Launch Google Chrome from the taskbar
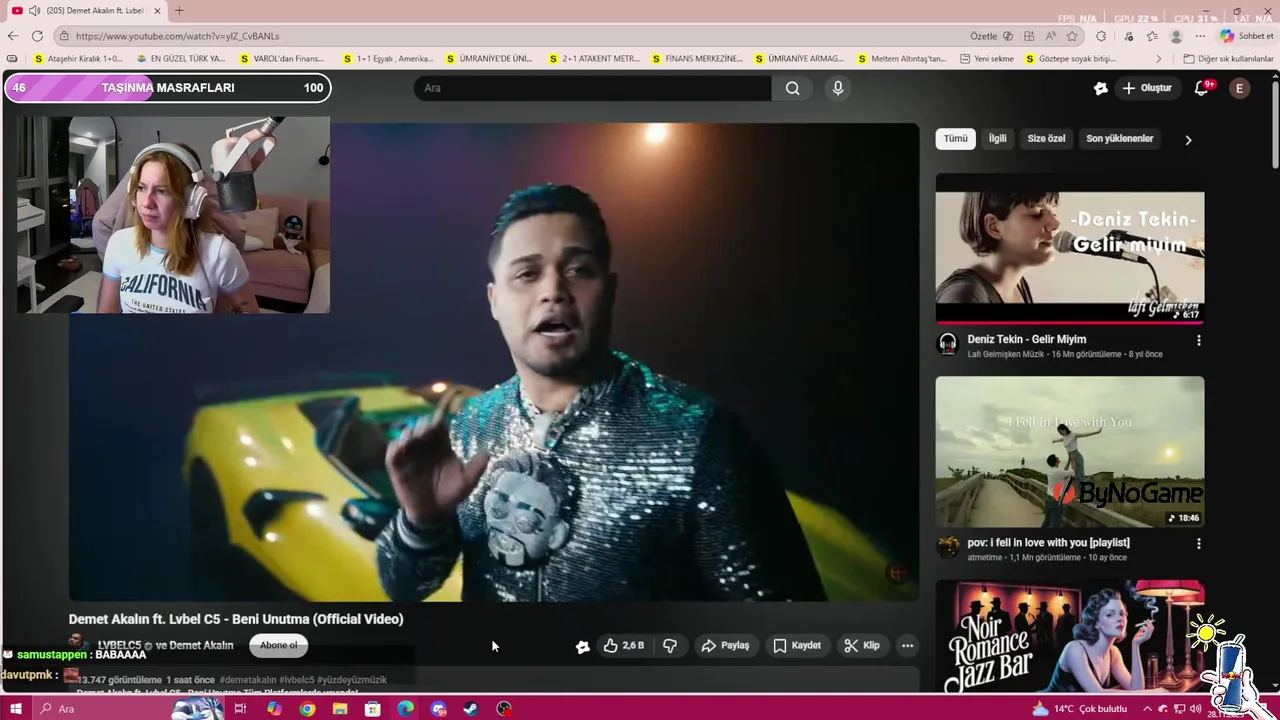This screenshot has height=720, width=1280. coord(307,709)
